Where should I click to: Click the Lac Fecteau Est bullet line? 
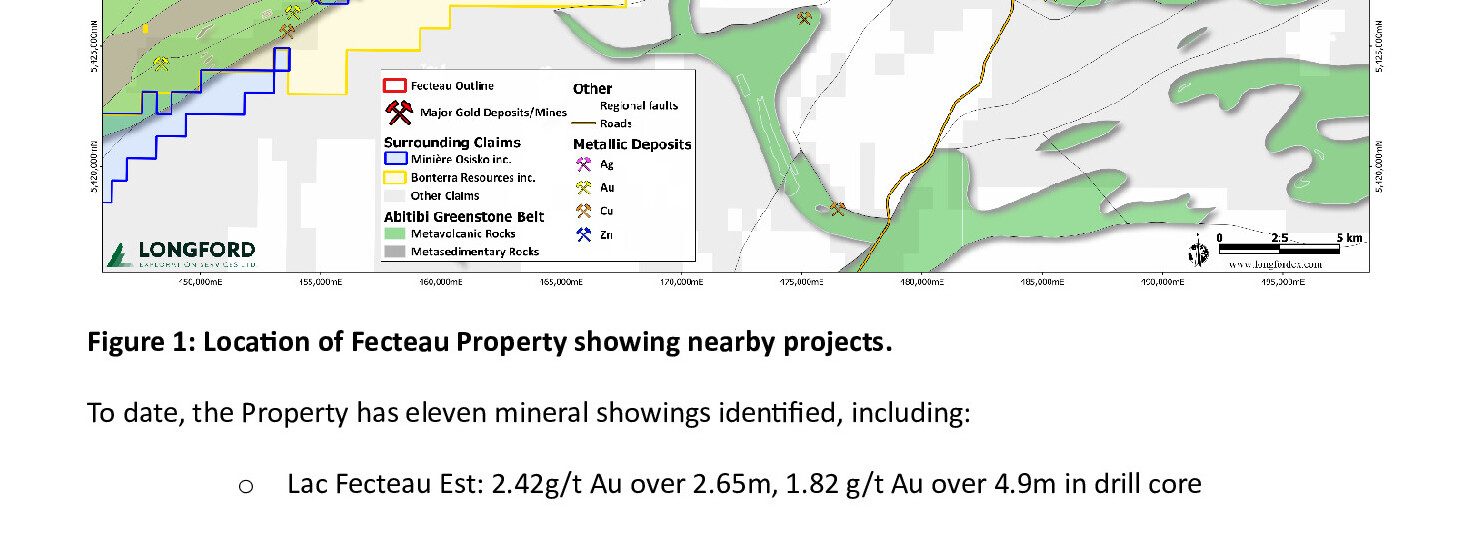pyautogui.click(x=743, y=484)
